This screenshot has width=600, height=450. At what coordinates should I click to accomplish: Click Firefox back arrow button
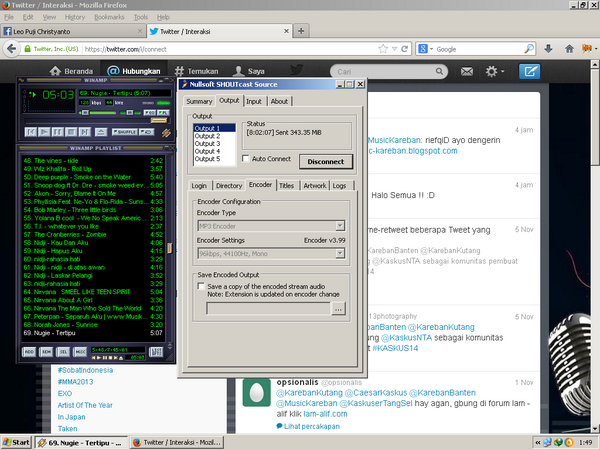[x=11, y=49]
